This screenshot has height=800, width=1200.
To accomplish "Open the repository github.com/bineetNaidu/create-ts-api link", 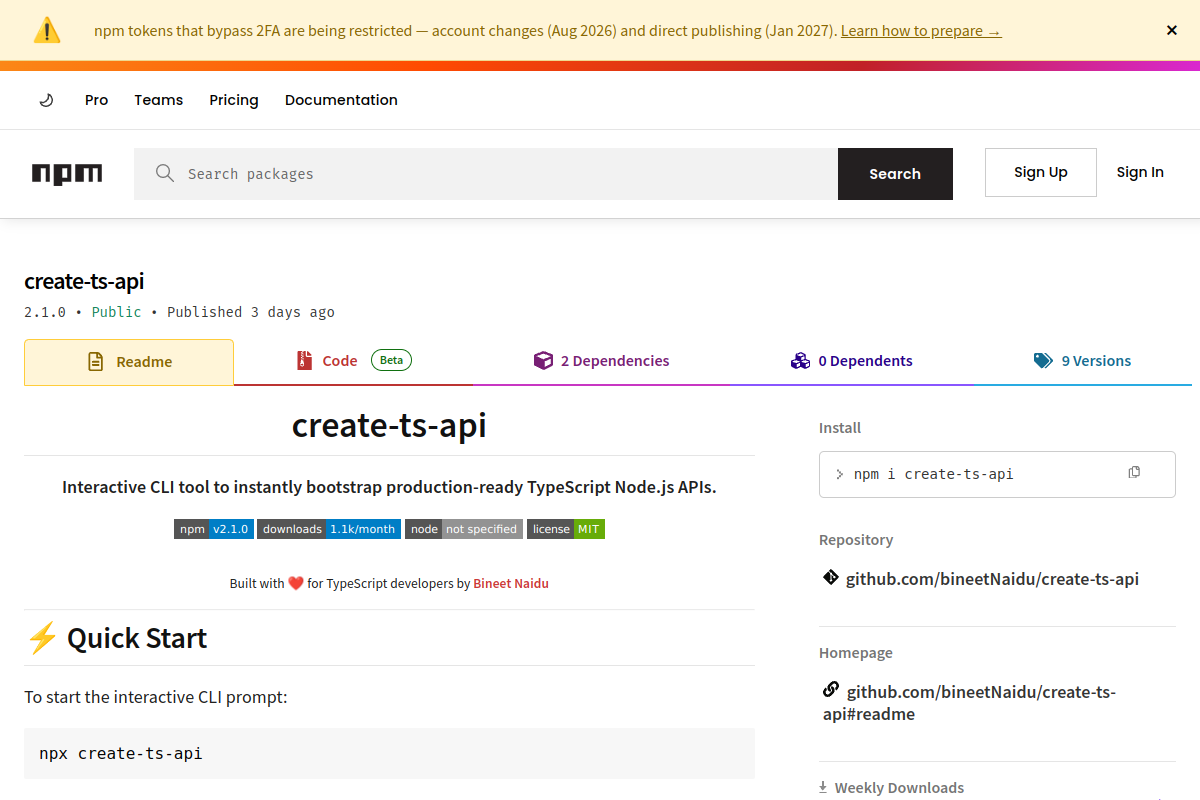I will click(x=992, y=579).
